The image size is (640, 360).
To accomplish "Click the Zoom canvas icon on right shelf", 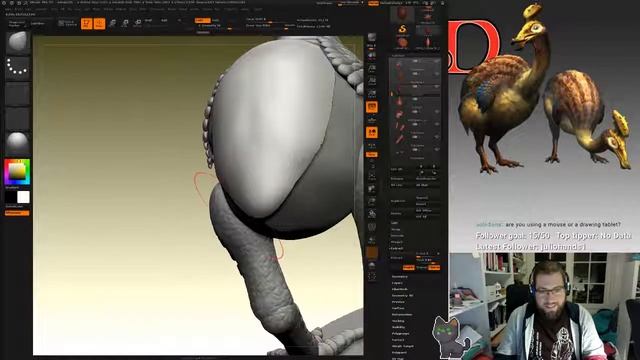I will [372, 69].
